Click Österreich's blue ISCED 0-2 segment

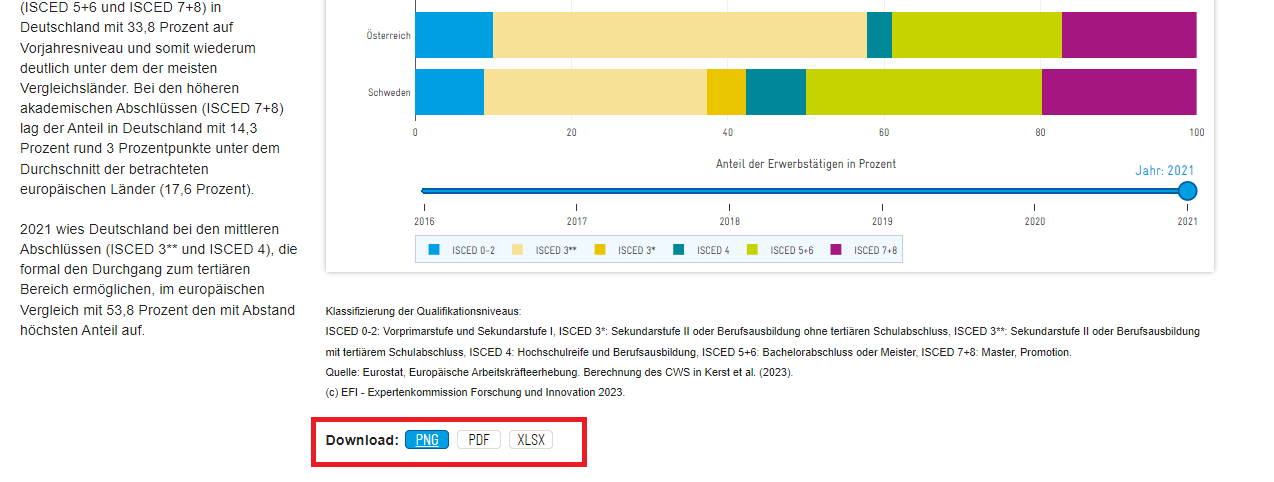[454, 35]
